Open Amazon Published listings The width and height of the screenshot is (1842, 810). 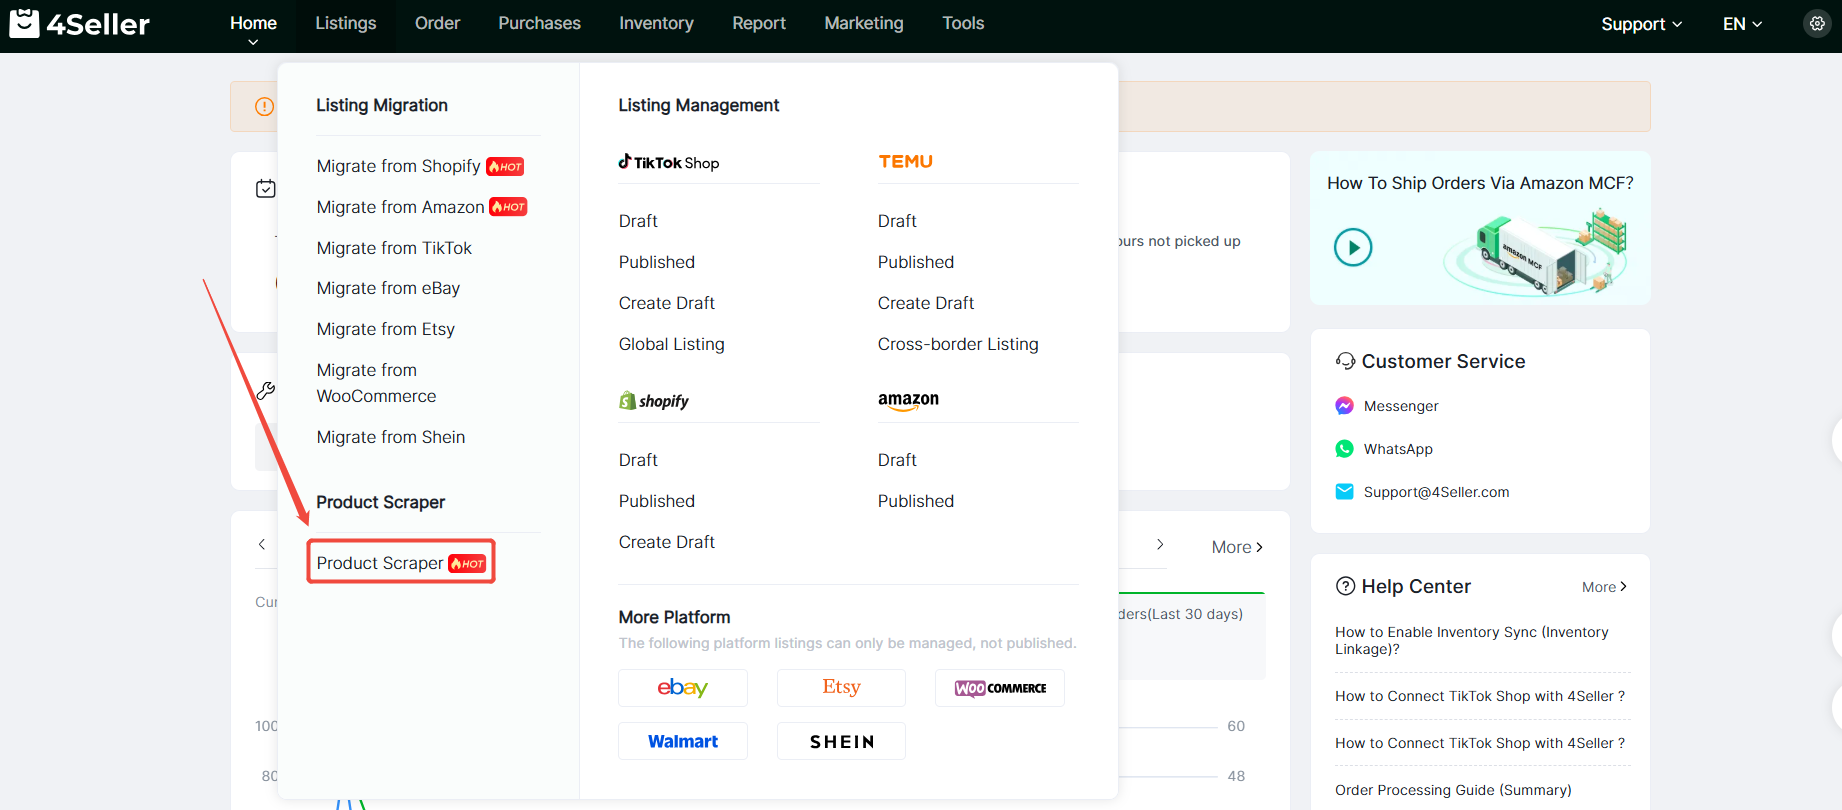(x=916, y=501)
